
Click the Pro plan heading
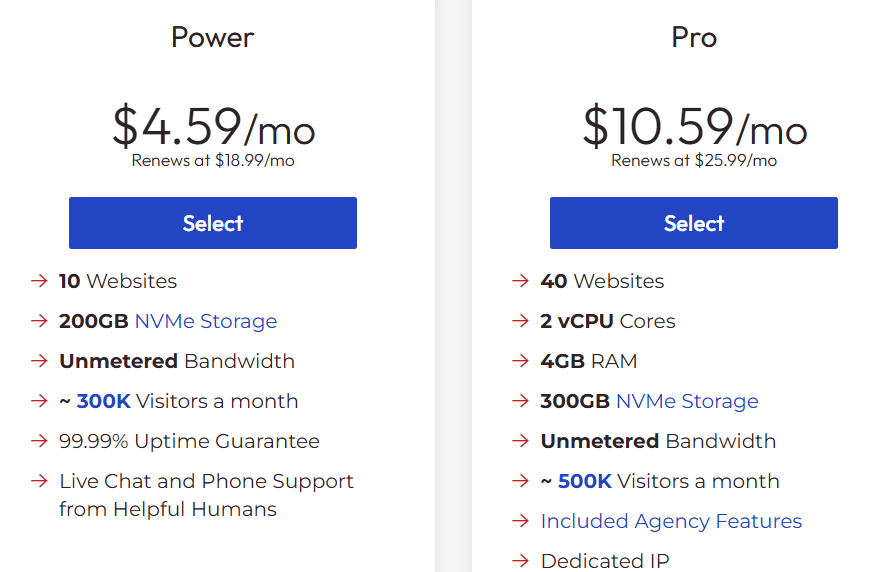[694, 38]
